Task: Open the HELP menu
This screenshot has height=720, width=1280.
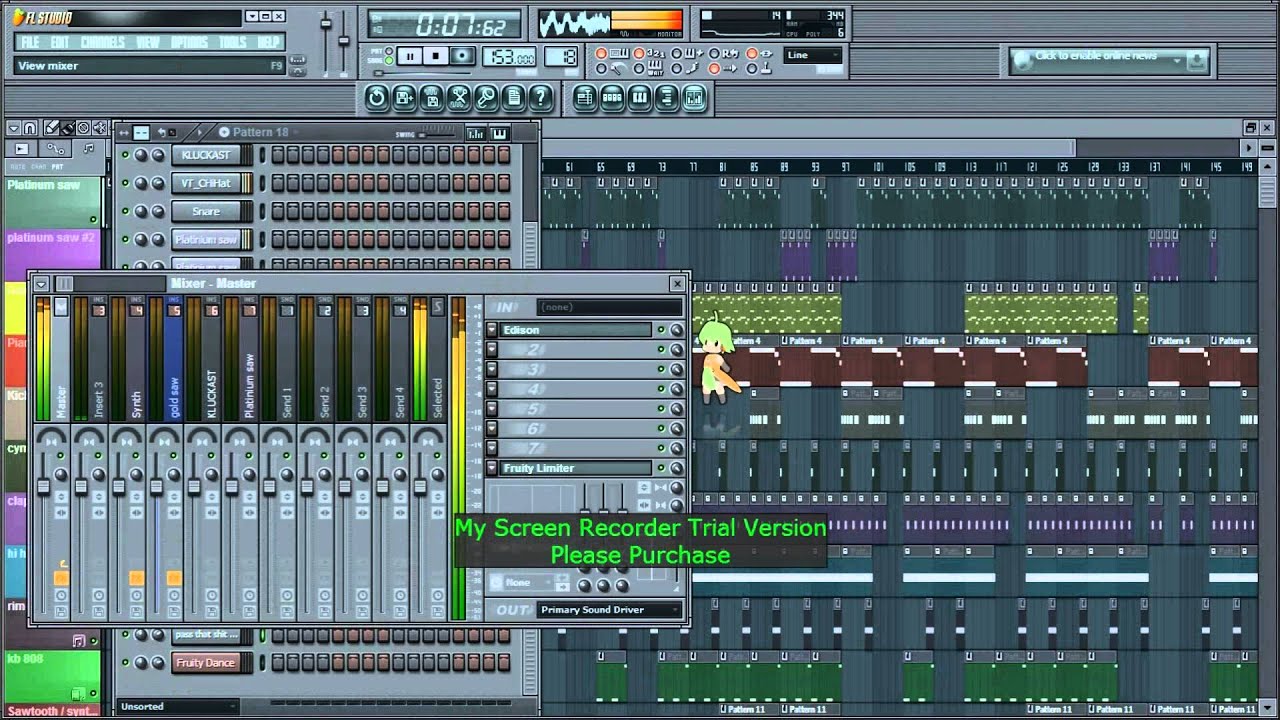Action: tap(268, 42)
